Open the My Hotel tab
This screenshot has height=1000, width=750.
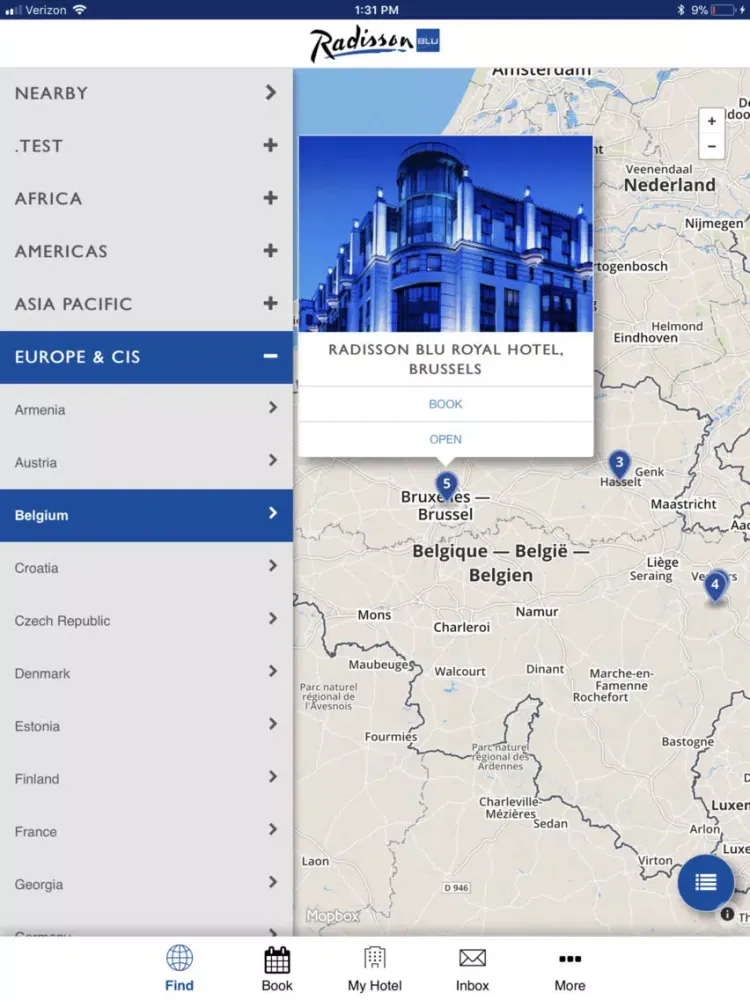[374, 968]
